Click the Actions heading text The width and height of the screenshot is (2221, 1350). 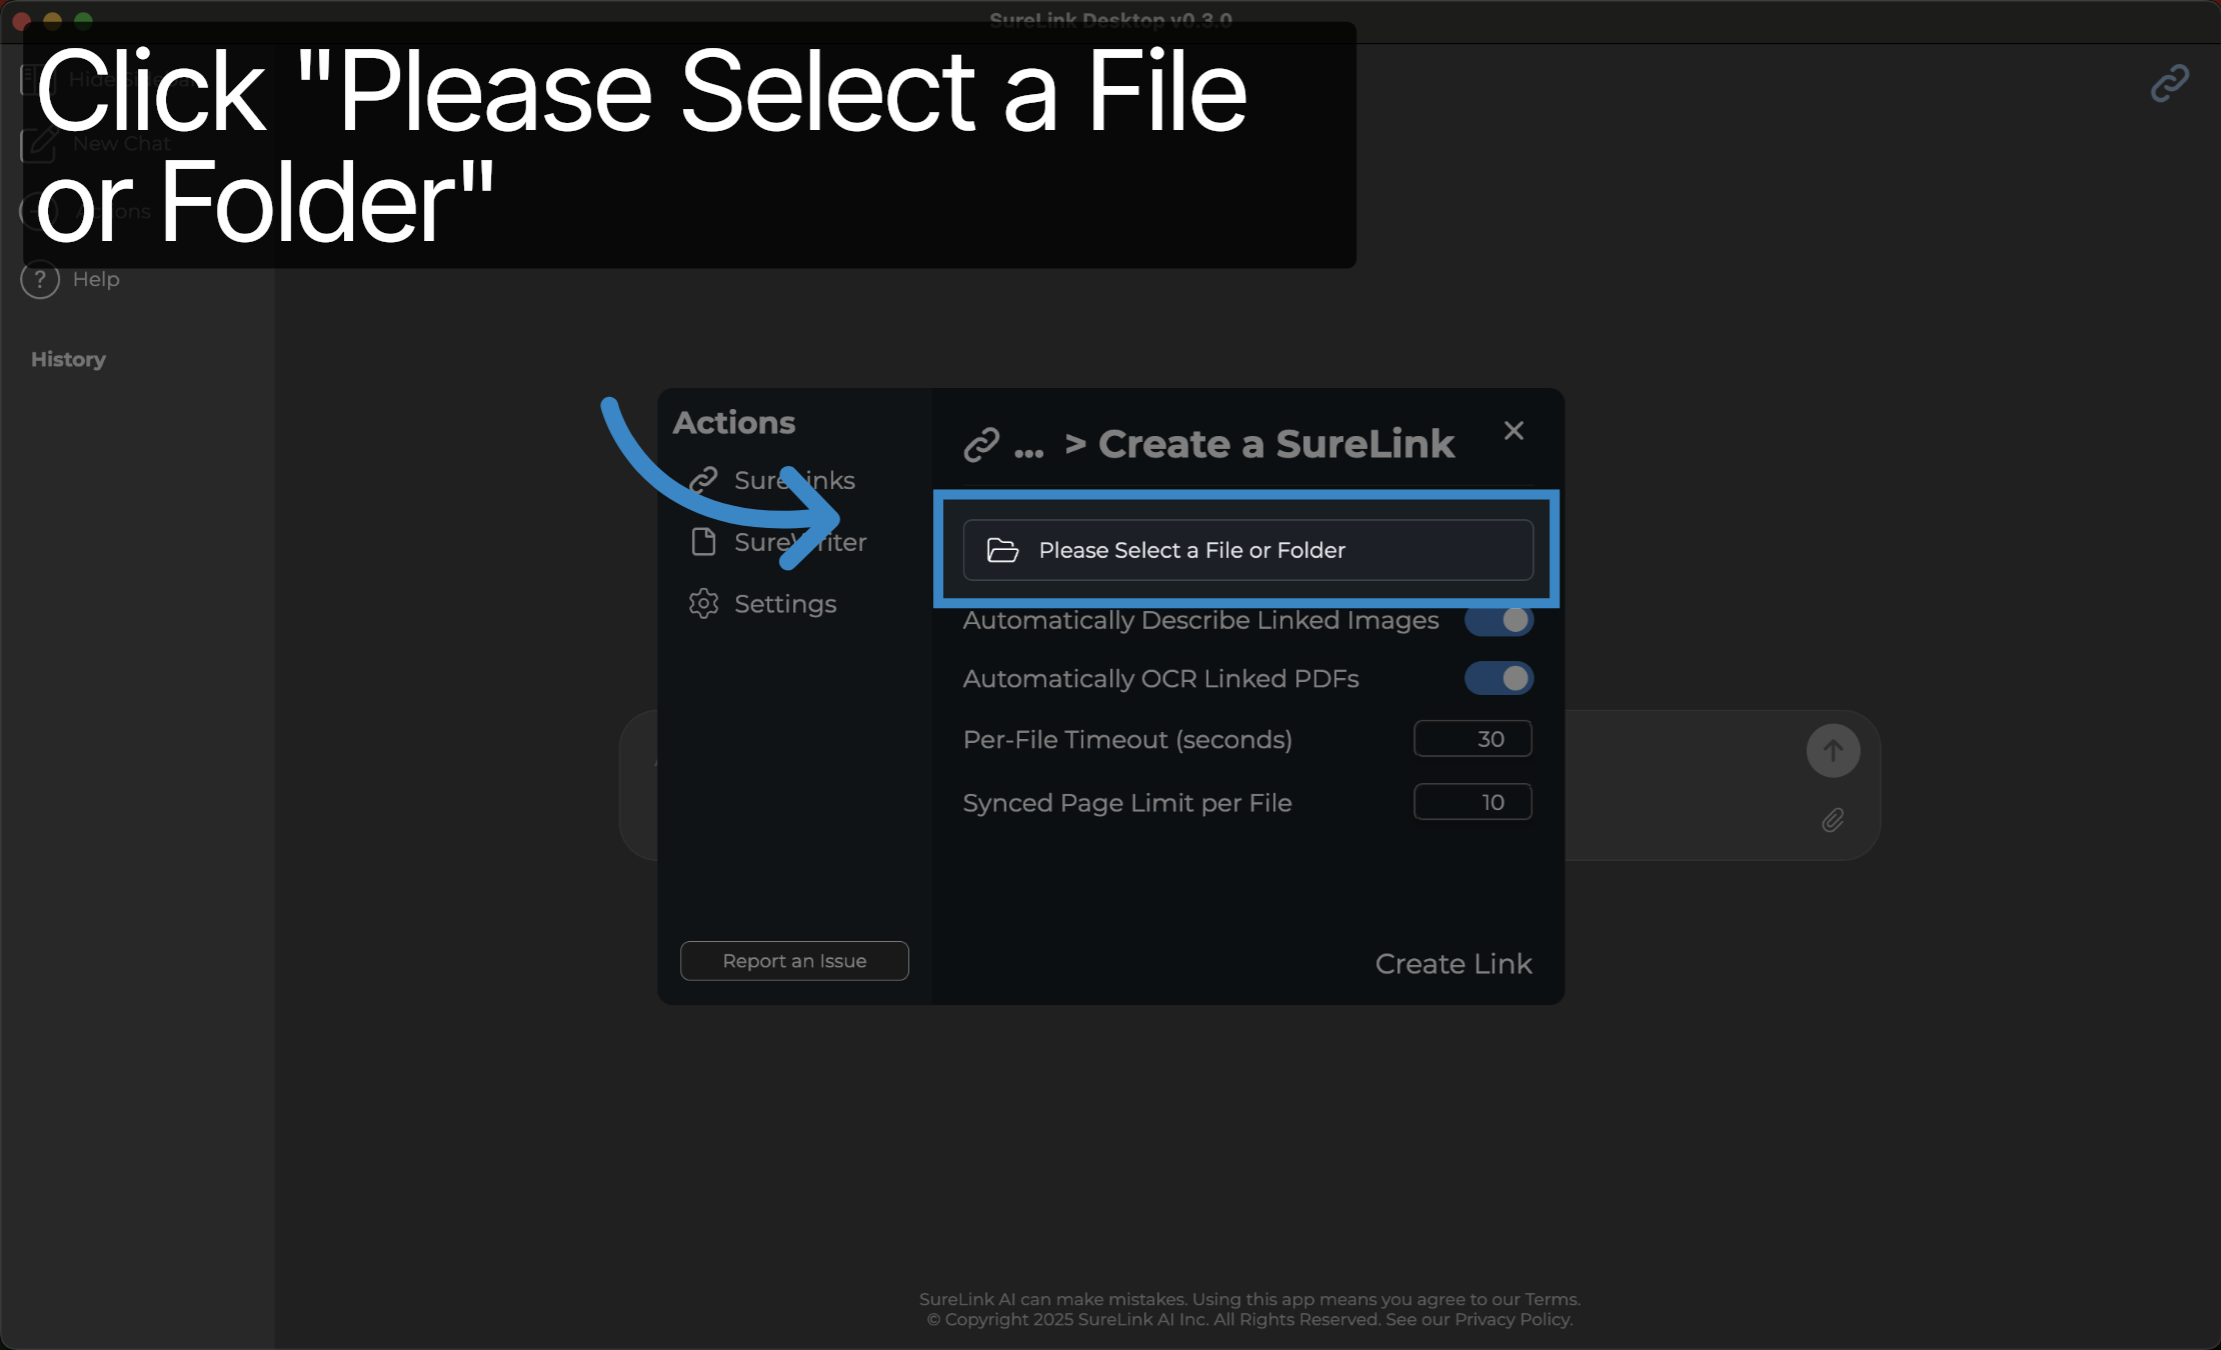point(734,423)
